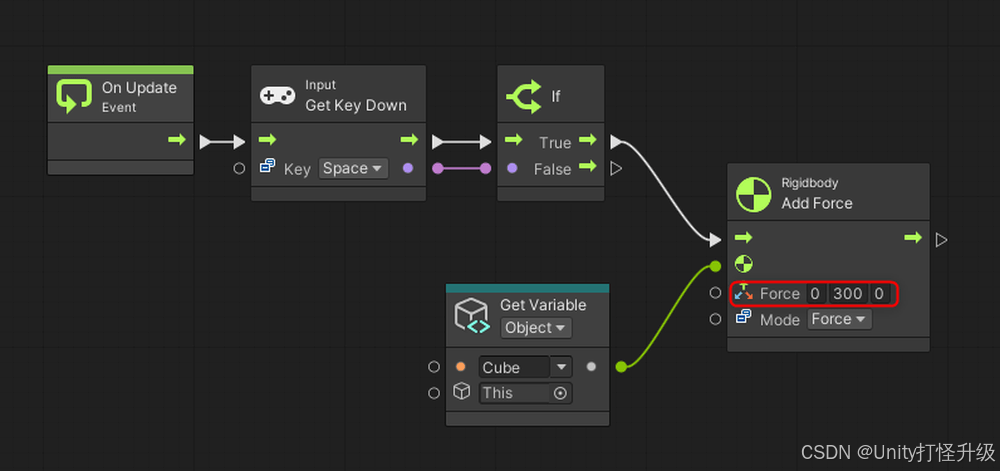Click the enum icon beside Mode label
Viewport: 1000px width, 471px height.
(x=744, y=317)
